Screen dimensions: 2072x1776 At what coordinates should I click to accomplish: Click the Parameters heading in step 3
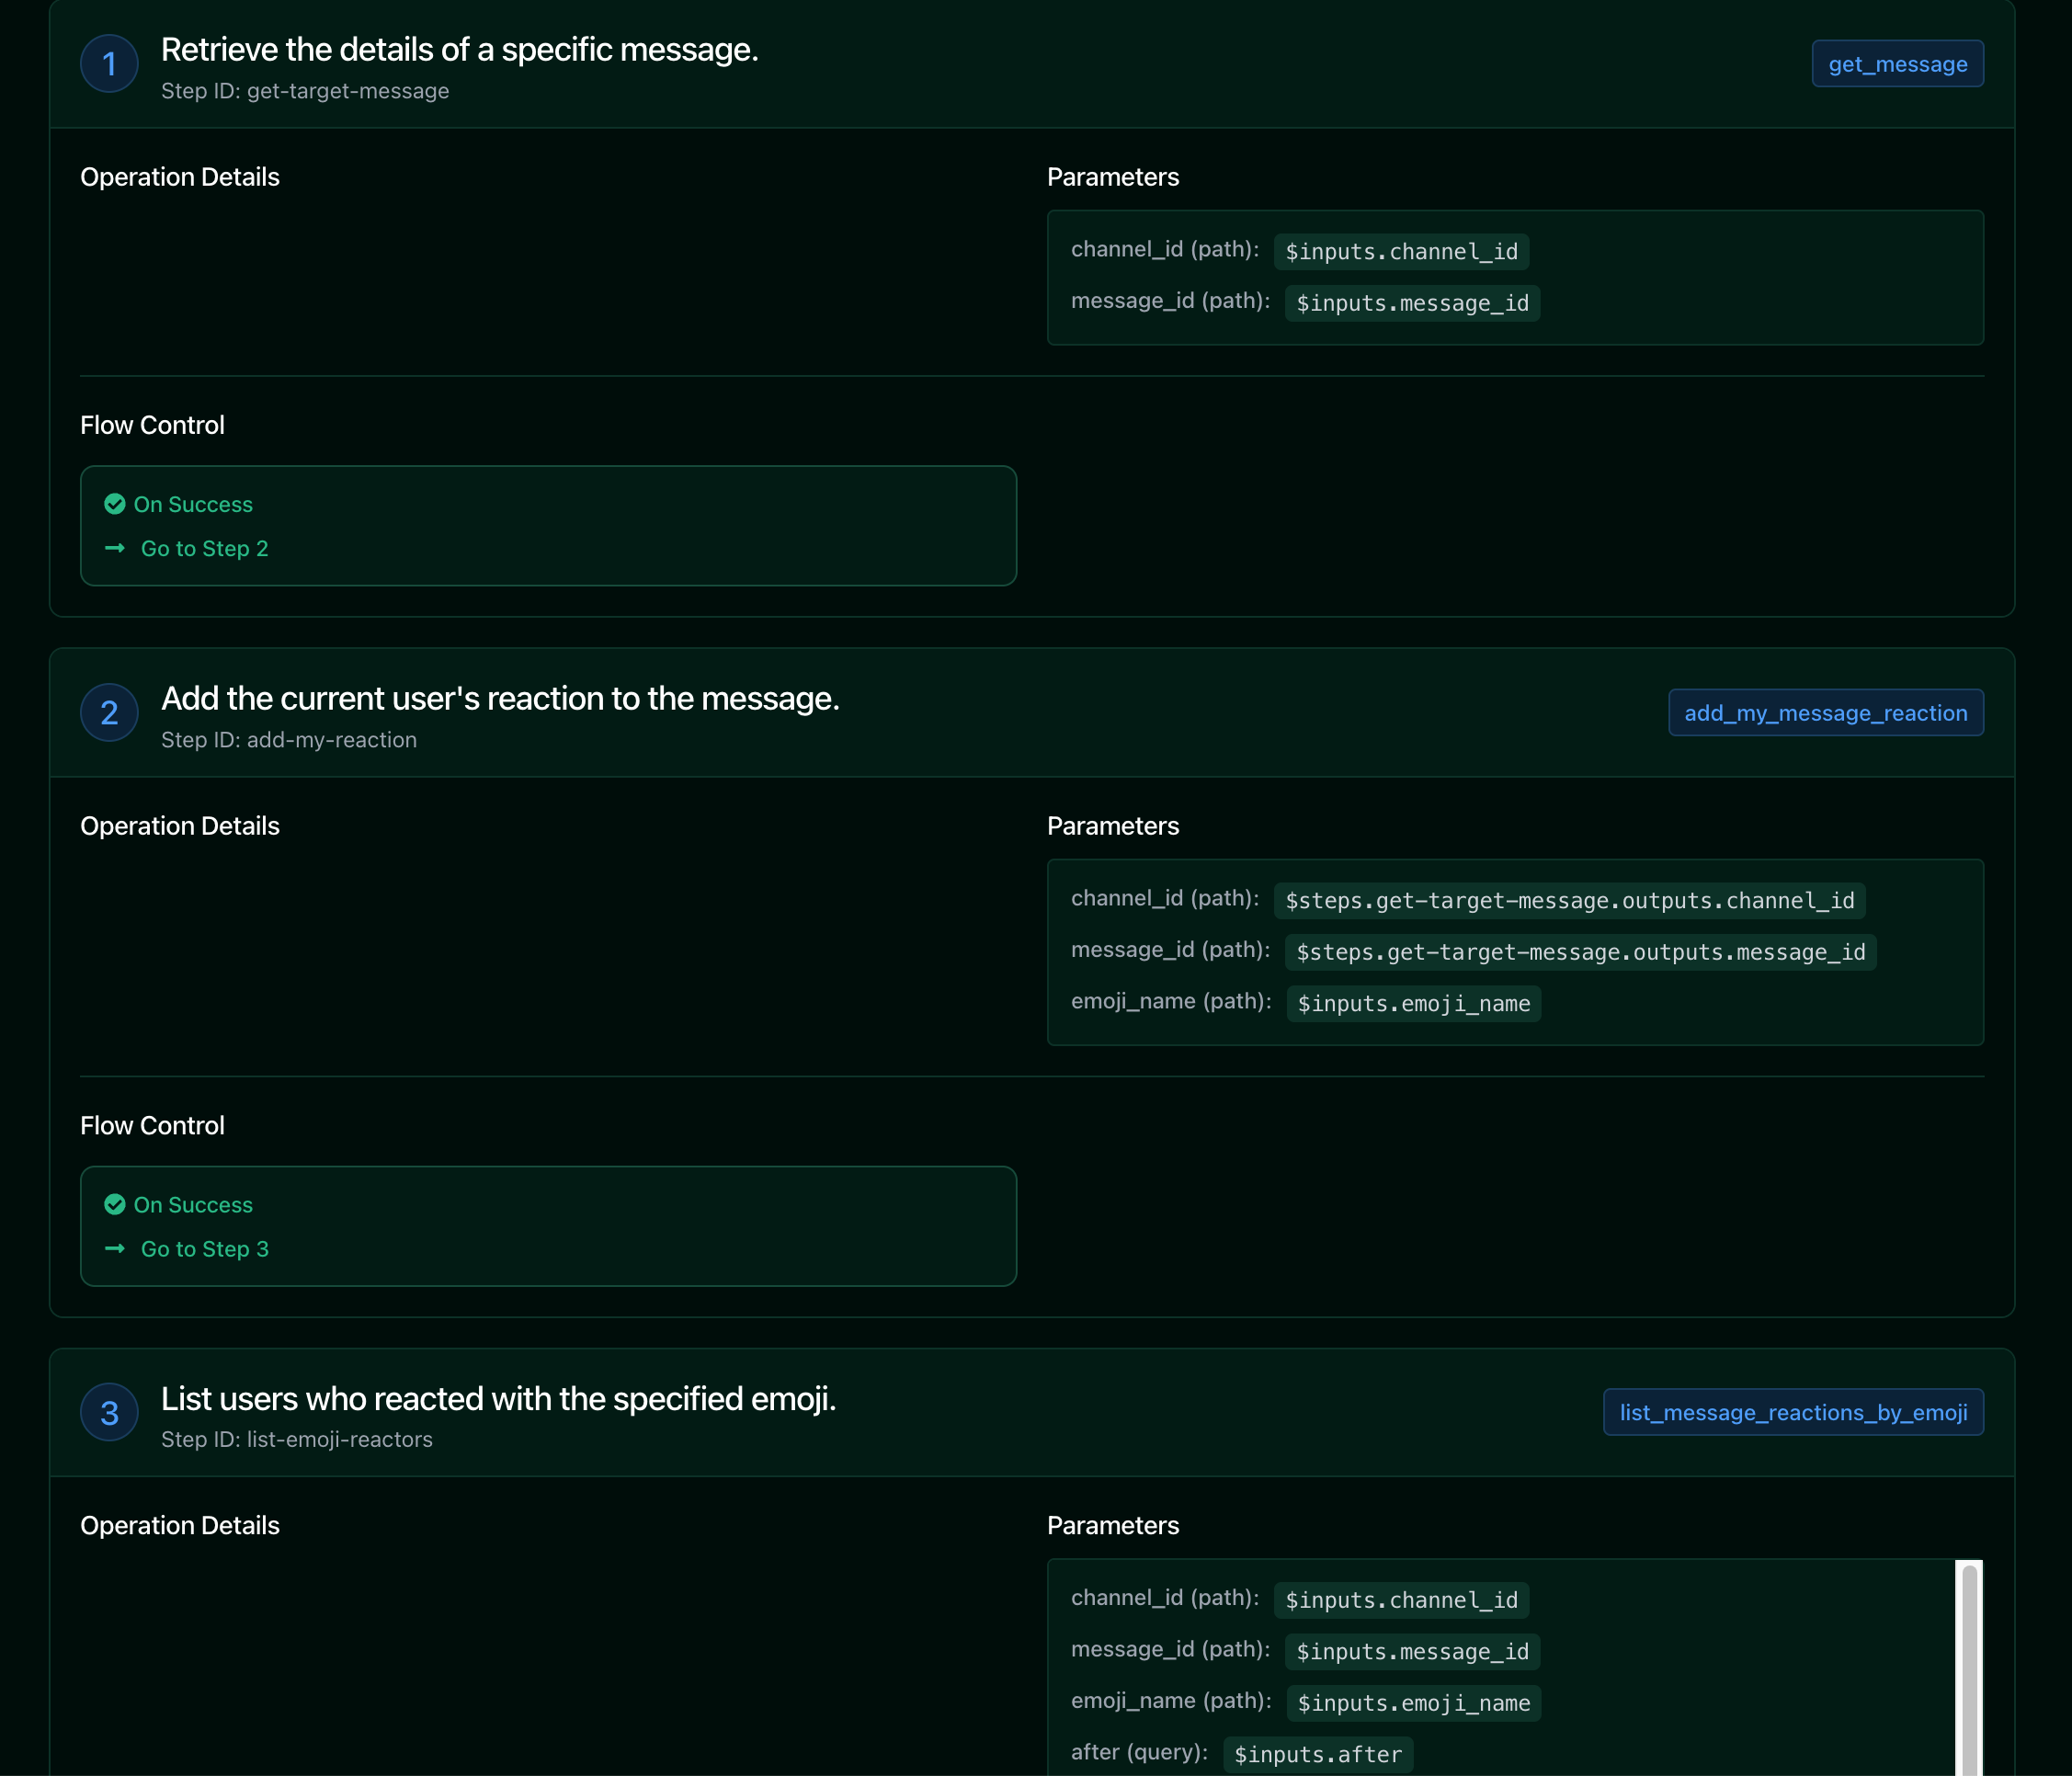pyautogui.click(x=1113, y=1525)
